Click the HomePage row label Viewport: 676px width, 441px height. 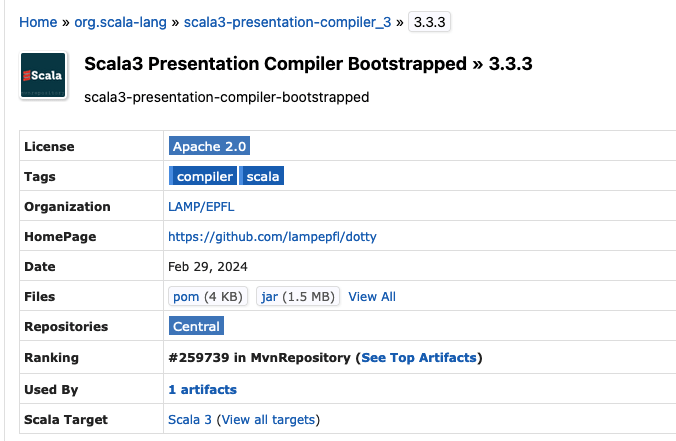click(60, 237)
